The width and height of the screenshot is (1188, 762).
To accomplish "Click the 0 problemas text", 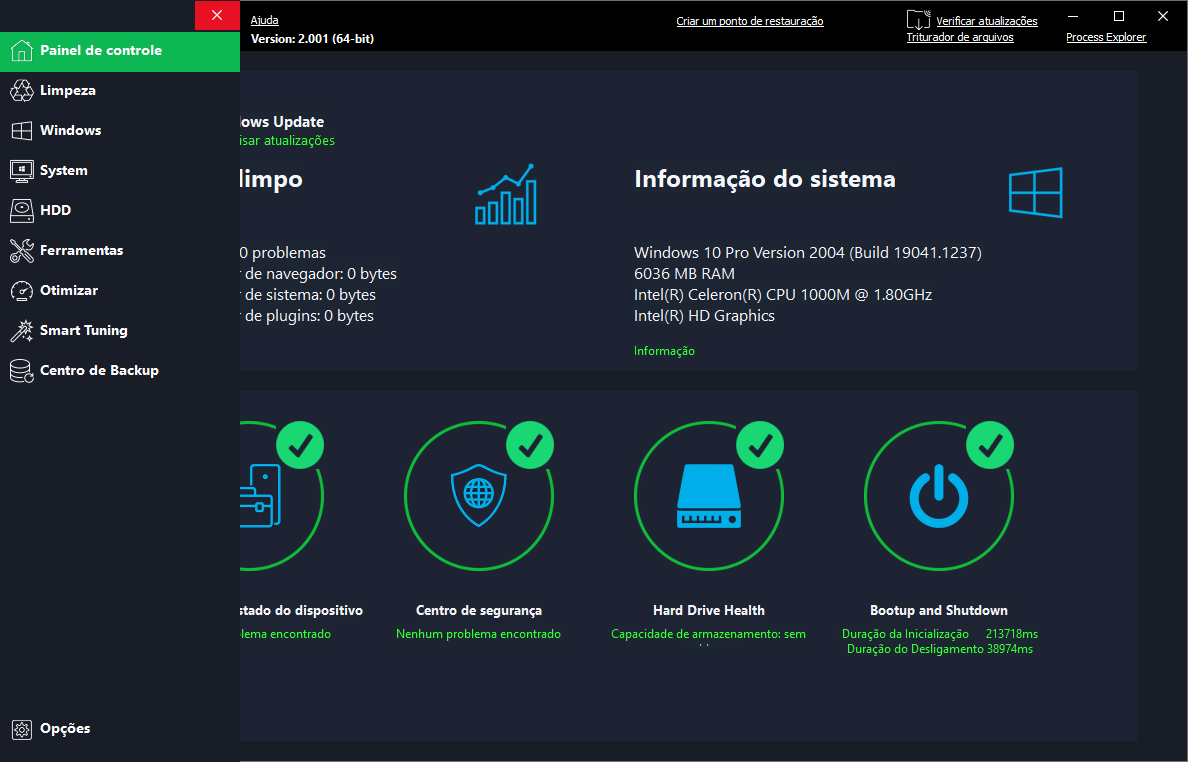I will click(283, 253).
